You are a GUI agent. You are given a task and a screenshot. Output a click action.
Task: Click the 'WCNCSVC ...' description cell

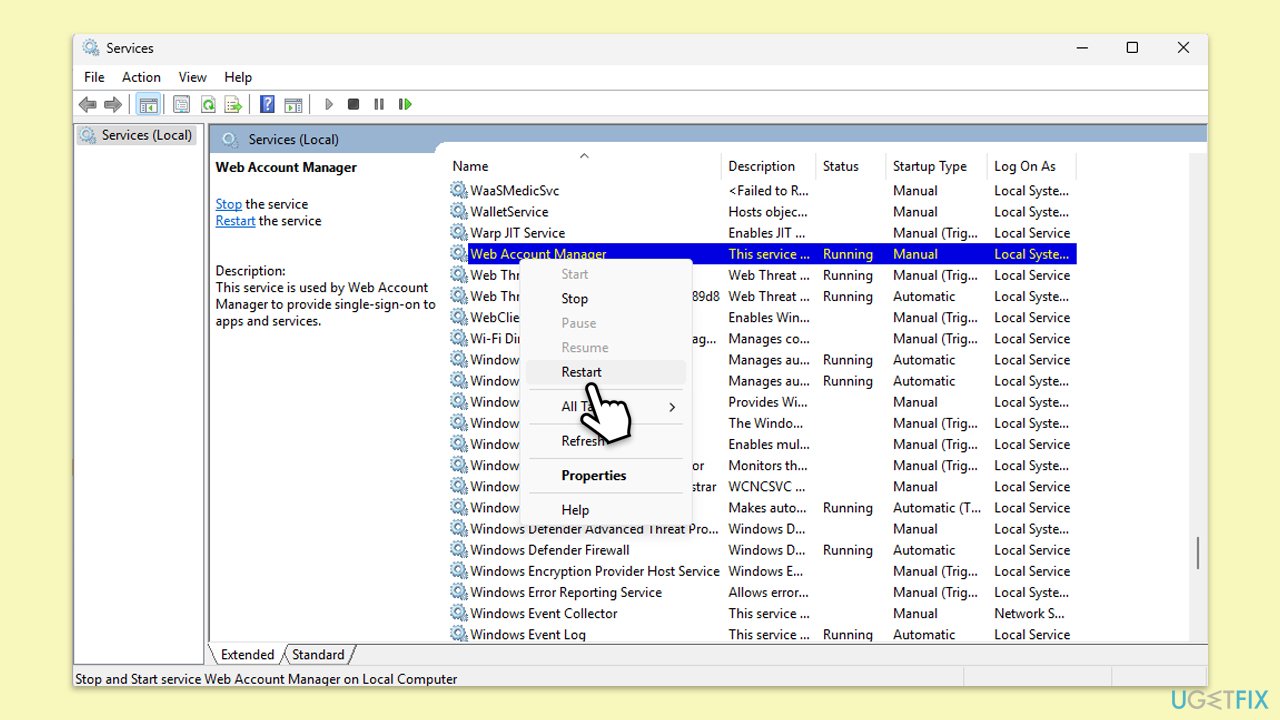pyautogui.click(x=767, y=487)
